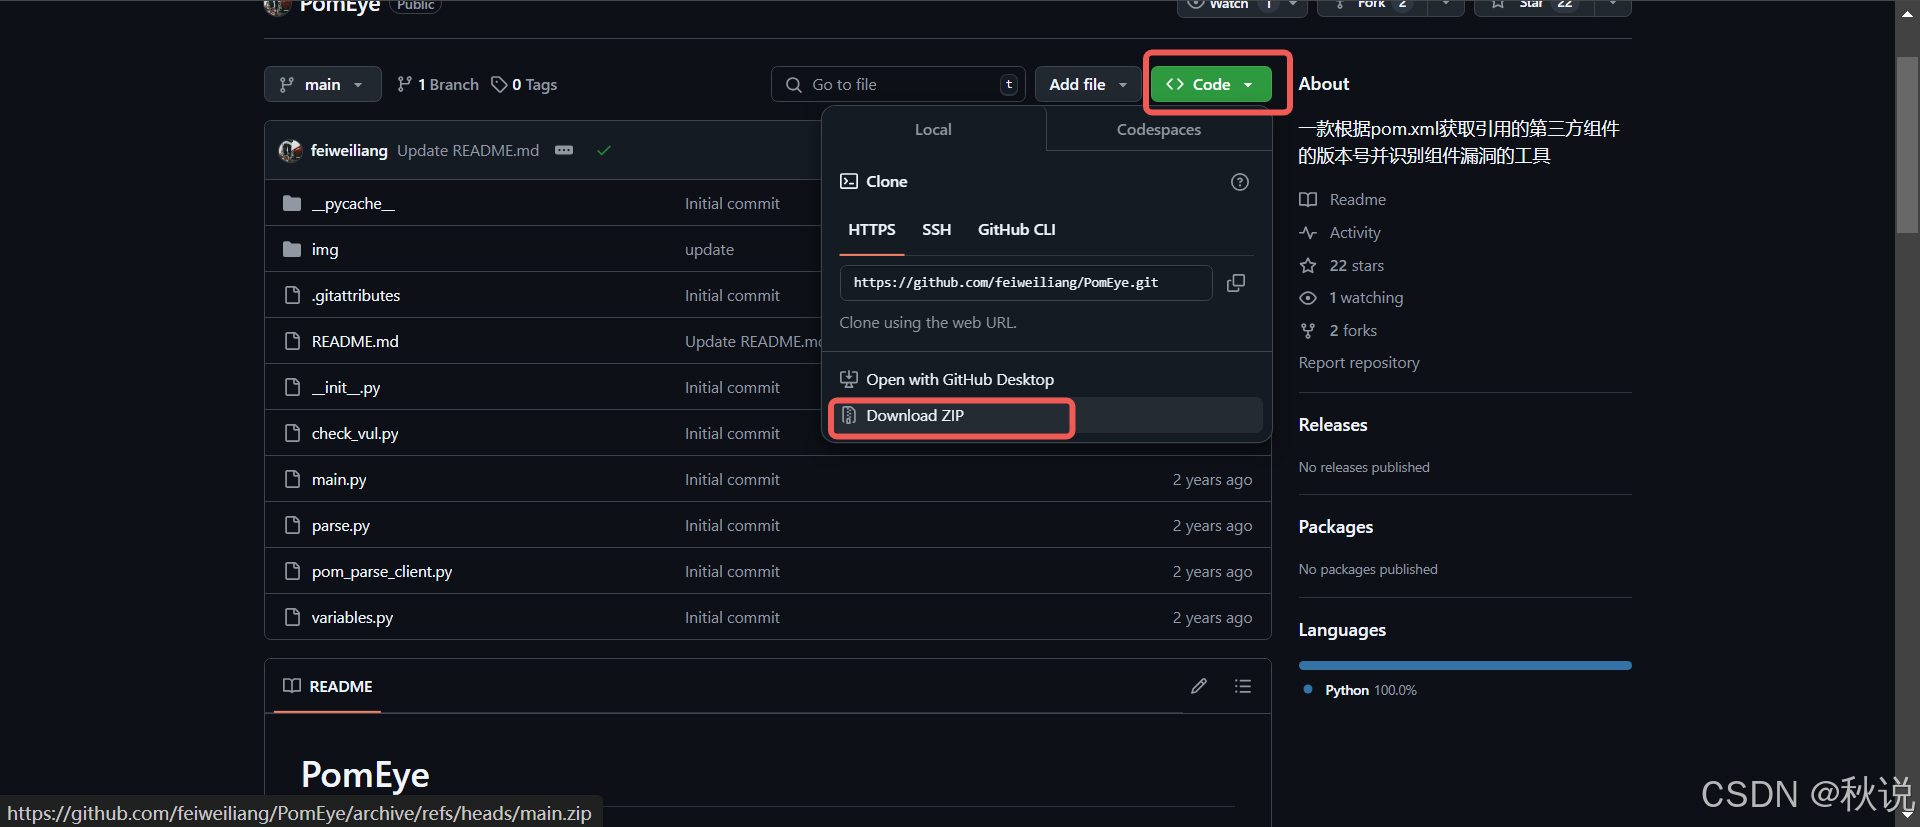Open the Initial commit message for main.py
This screenshot has width=1920, height=827.
point(732,479)
